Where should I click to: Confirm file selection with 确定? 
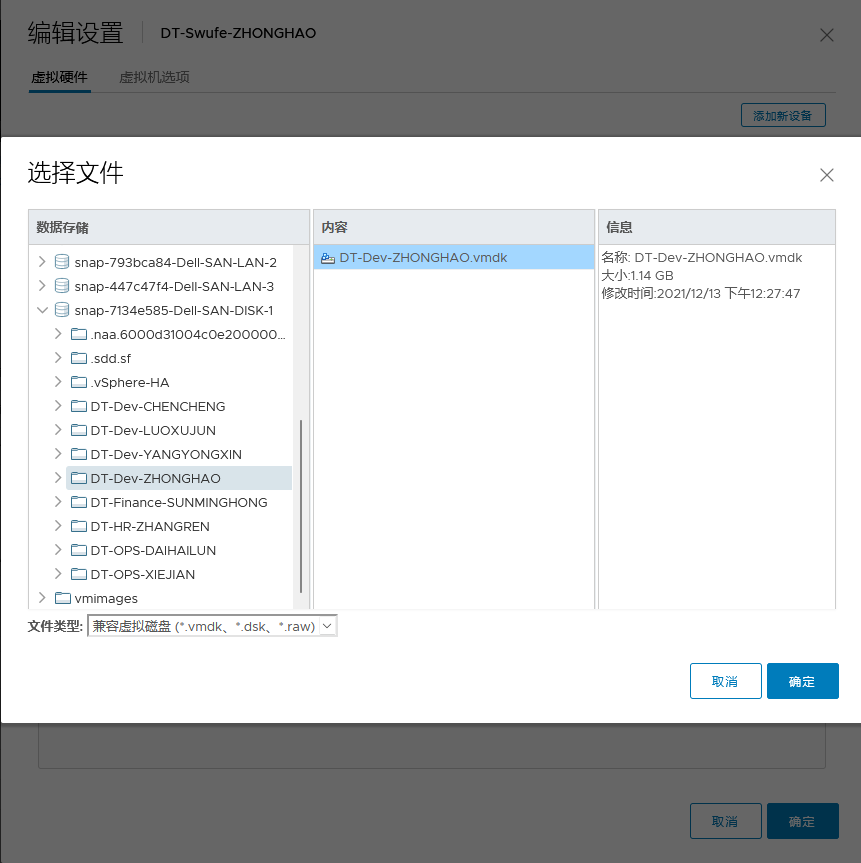(x=802, y=680)
